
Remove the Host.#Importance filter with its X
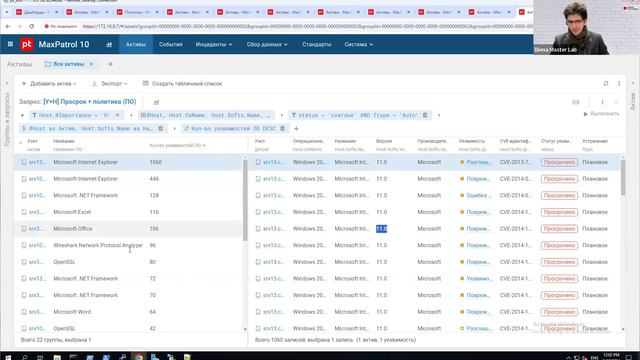118,115
